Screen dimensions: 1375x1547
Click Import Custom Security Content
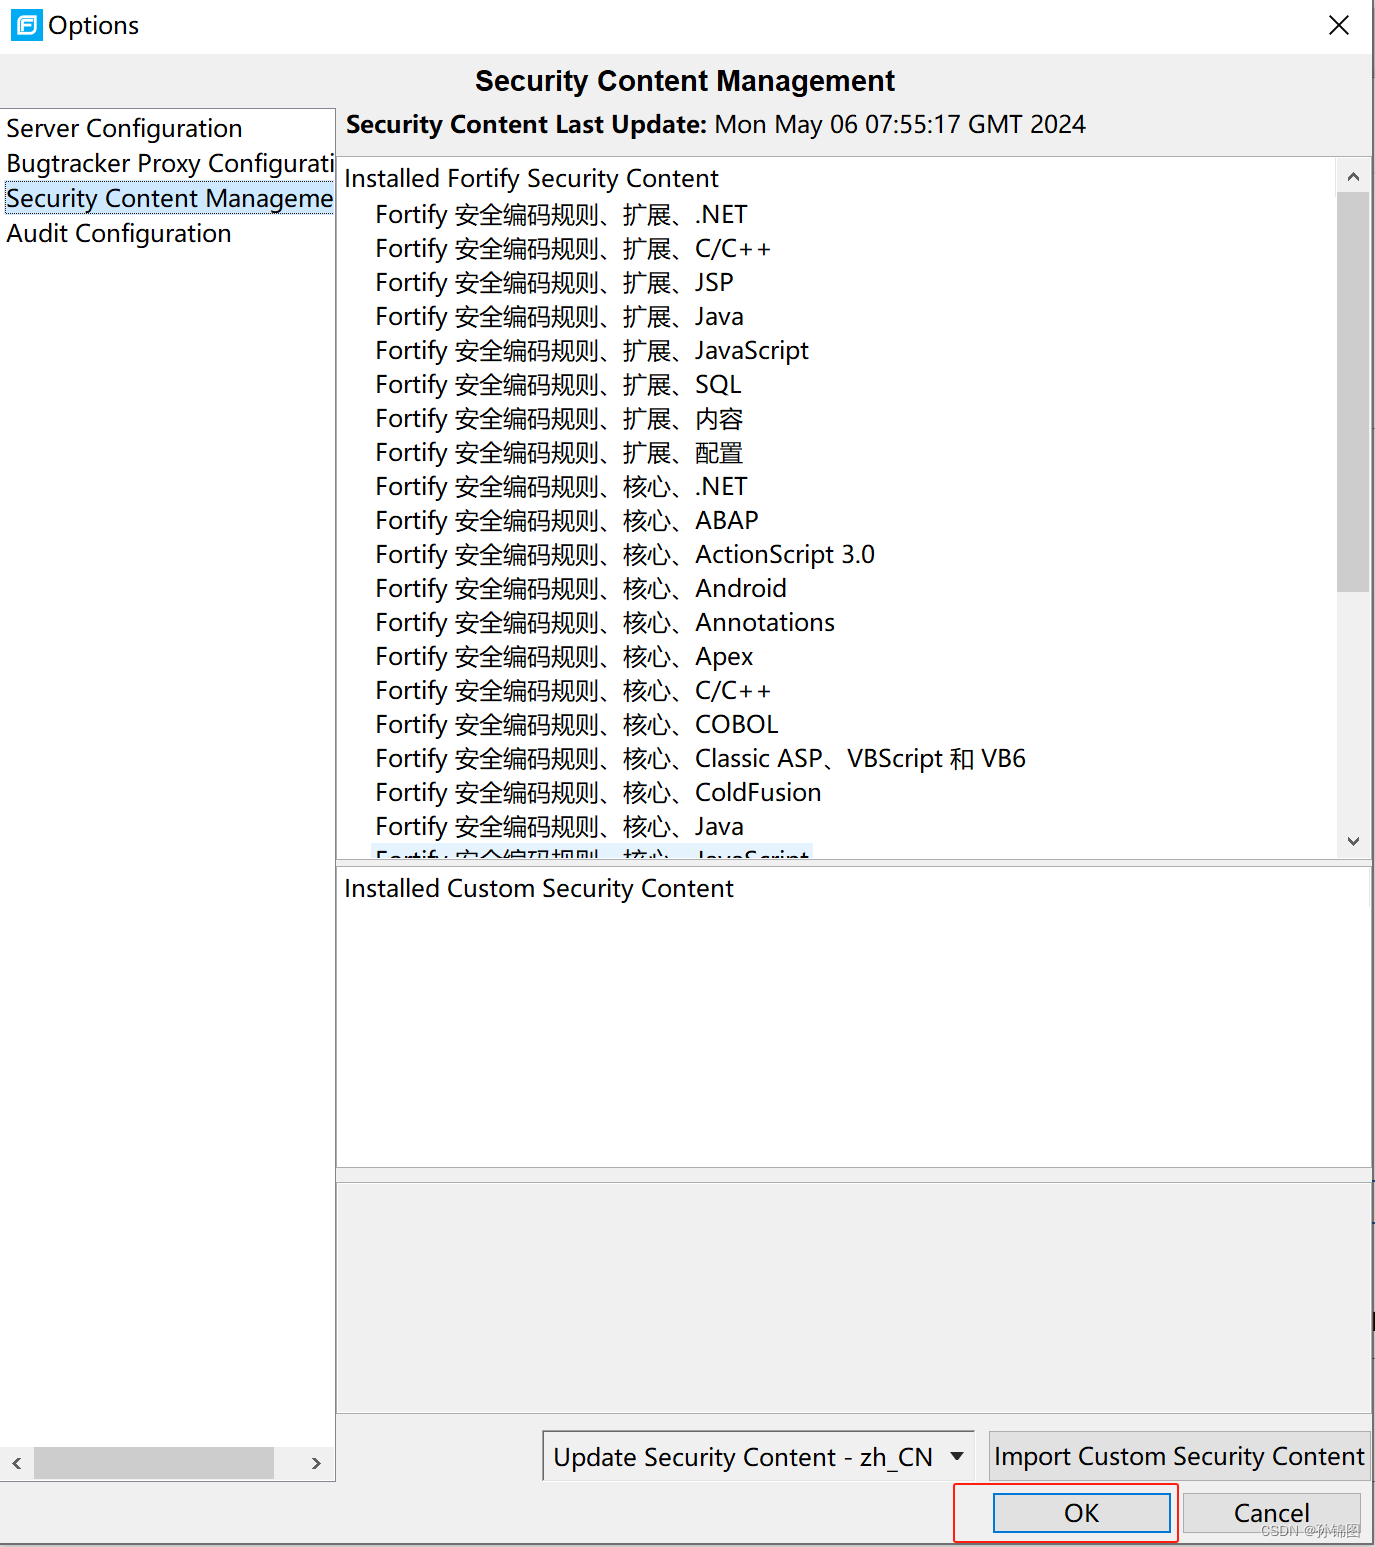tap(1178, 1456)
